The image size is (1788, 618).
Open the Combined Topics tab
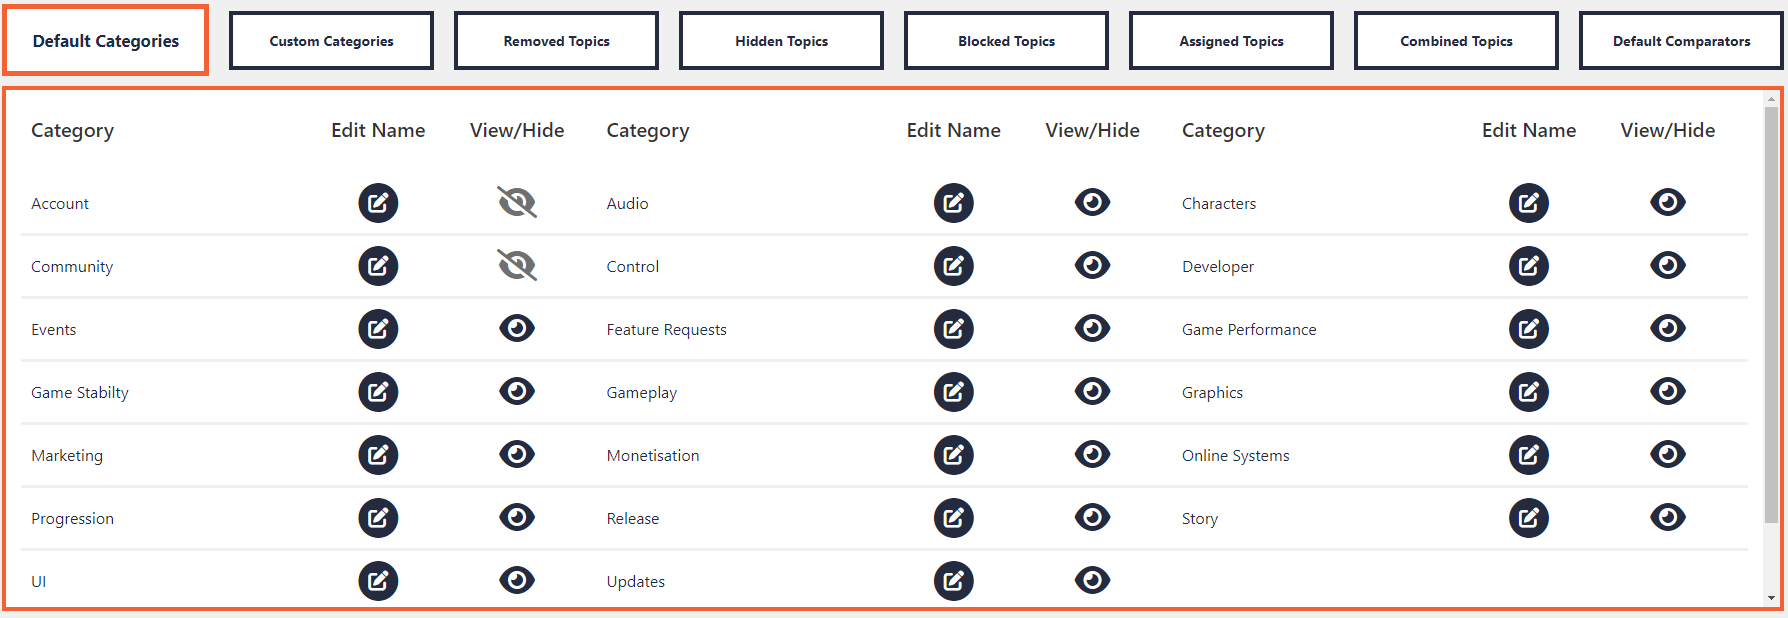pyautogui.click(x=1456, y=41)
